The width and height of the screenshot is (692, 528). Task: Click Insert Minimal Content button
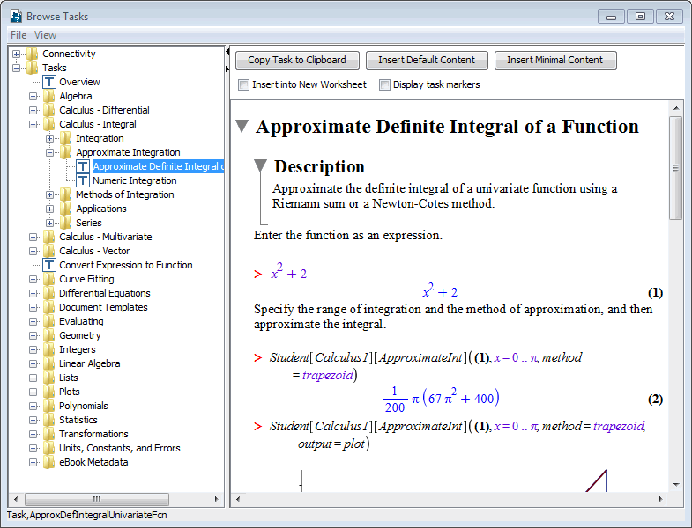555,60
